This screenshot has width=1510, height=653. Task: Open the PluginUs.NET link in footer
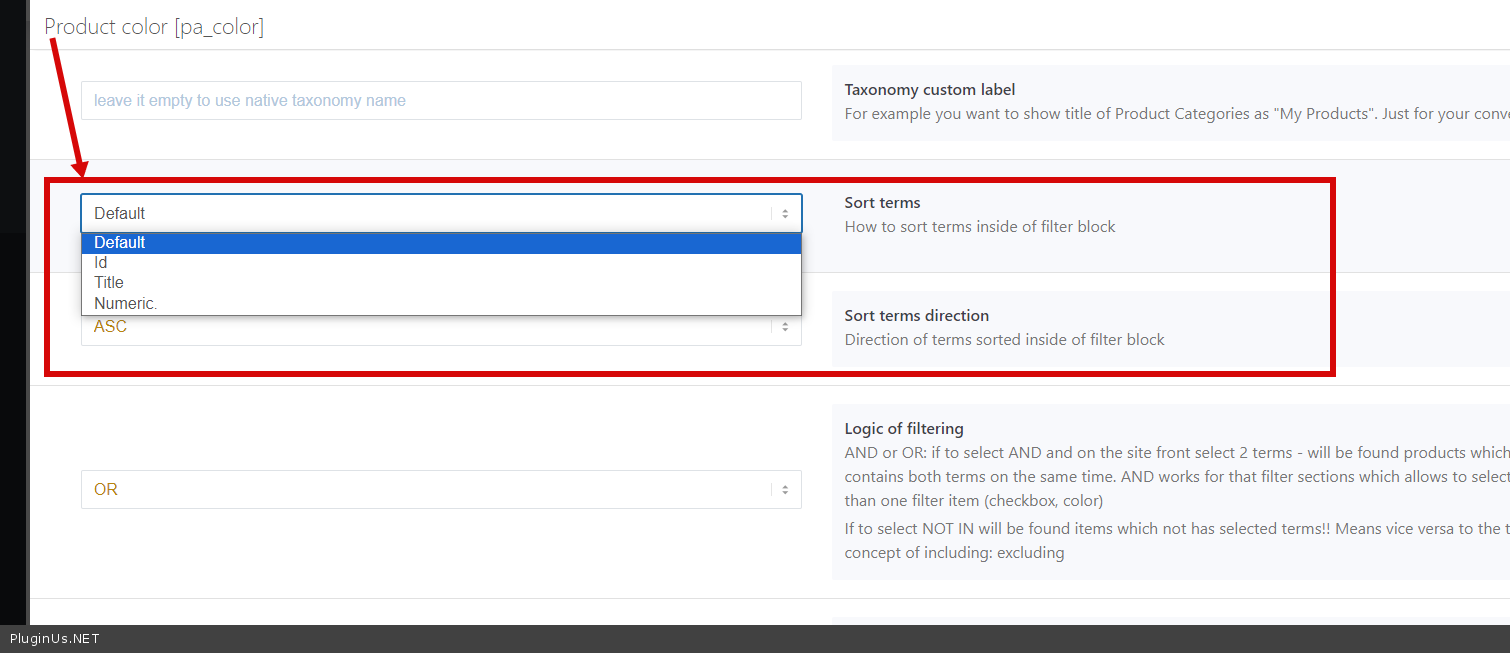(x=55, y=639)
